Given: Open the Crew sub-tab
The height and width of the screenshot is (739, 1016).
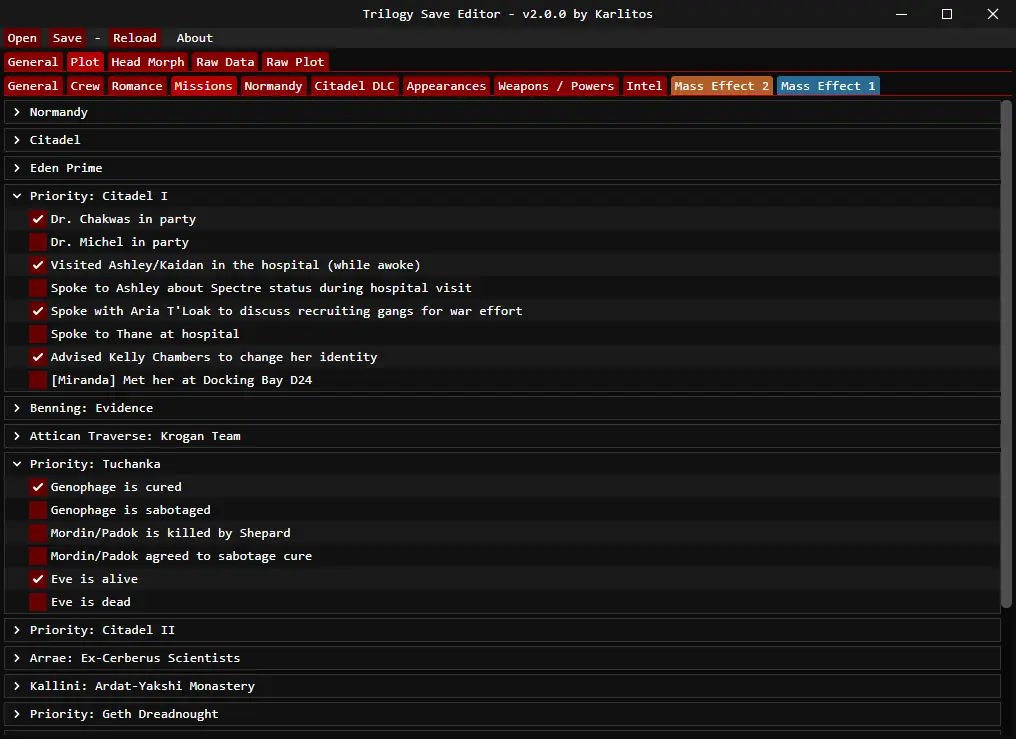Looking at the screenshot, I should point(85,85).
